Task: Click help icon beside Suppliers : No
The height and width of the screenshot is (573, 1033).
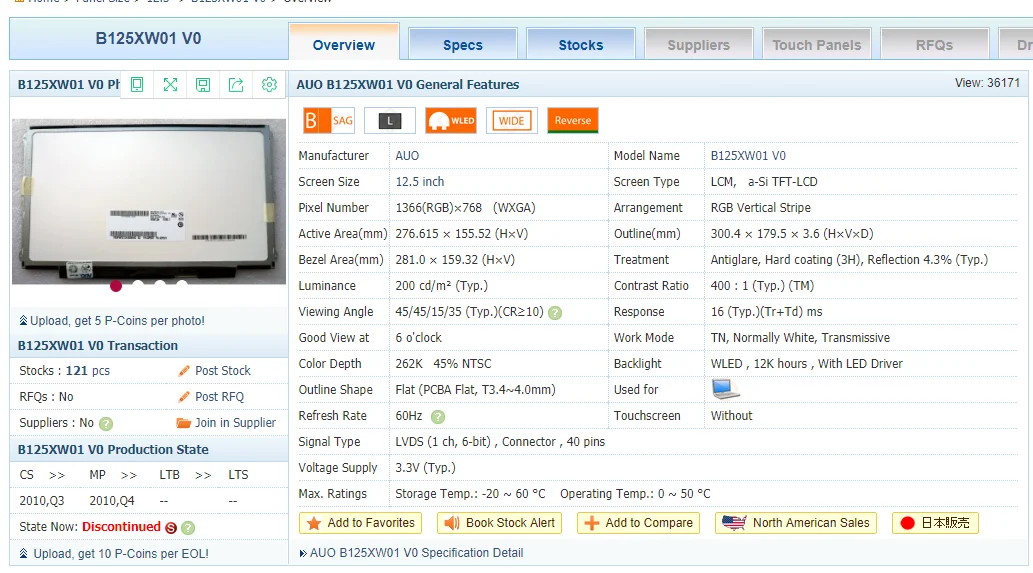Action: 105,424
